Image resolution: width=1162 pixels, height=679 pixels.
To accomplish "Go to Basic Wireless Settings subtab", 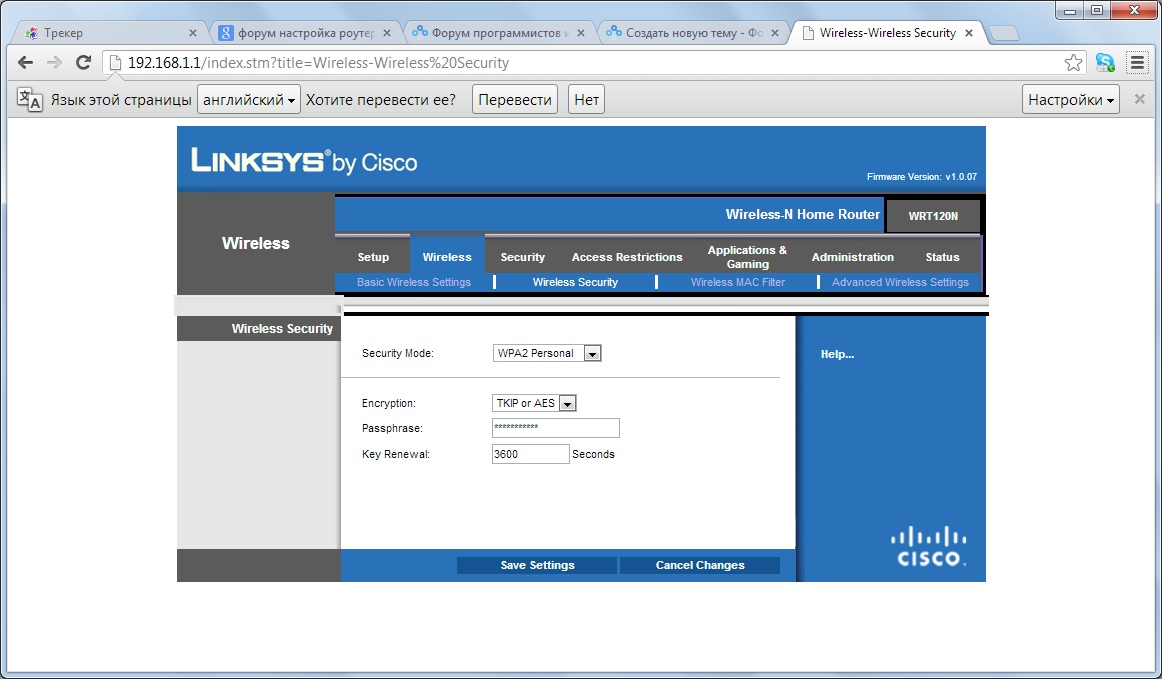I will [x=414, y=282].
